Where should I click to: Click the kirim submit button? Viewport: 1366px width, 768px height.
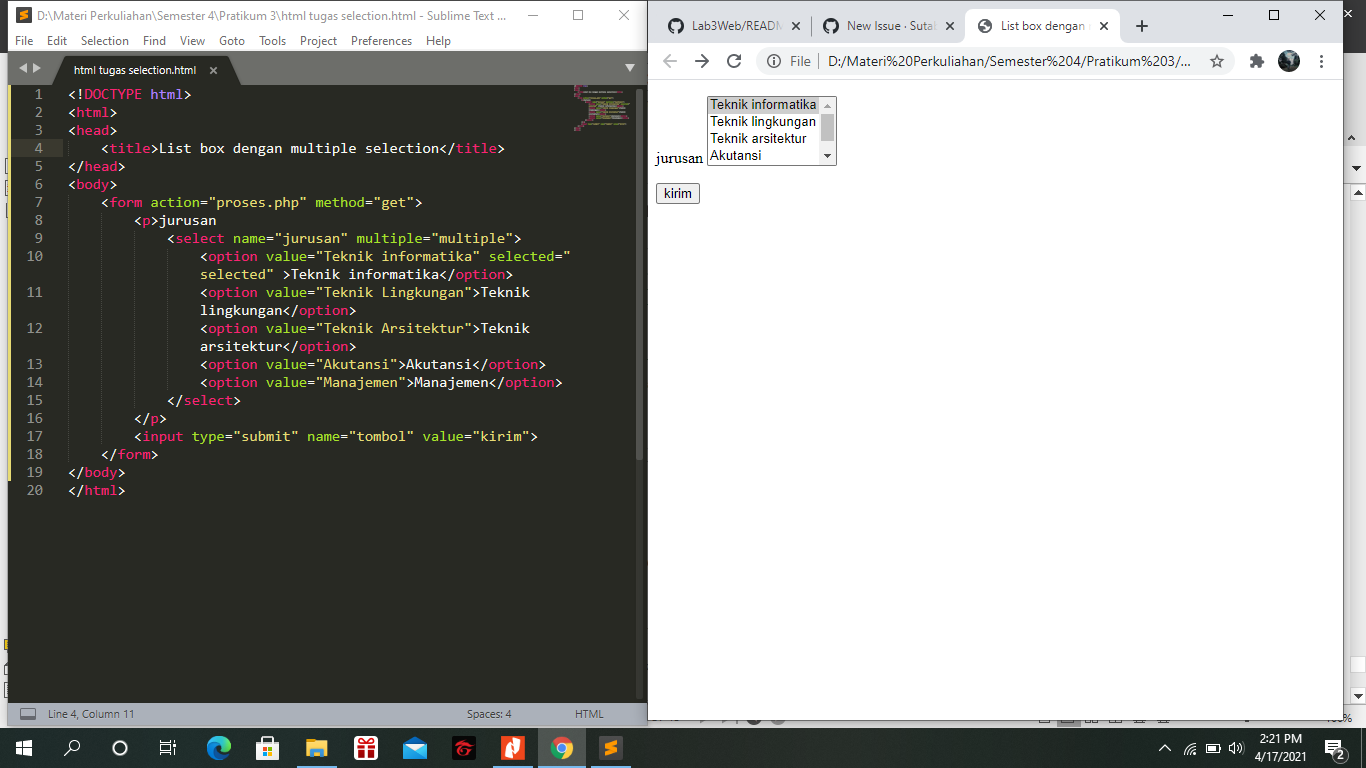coord(677,193)
